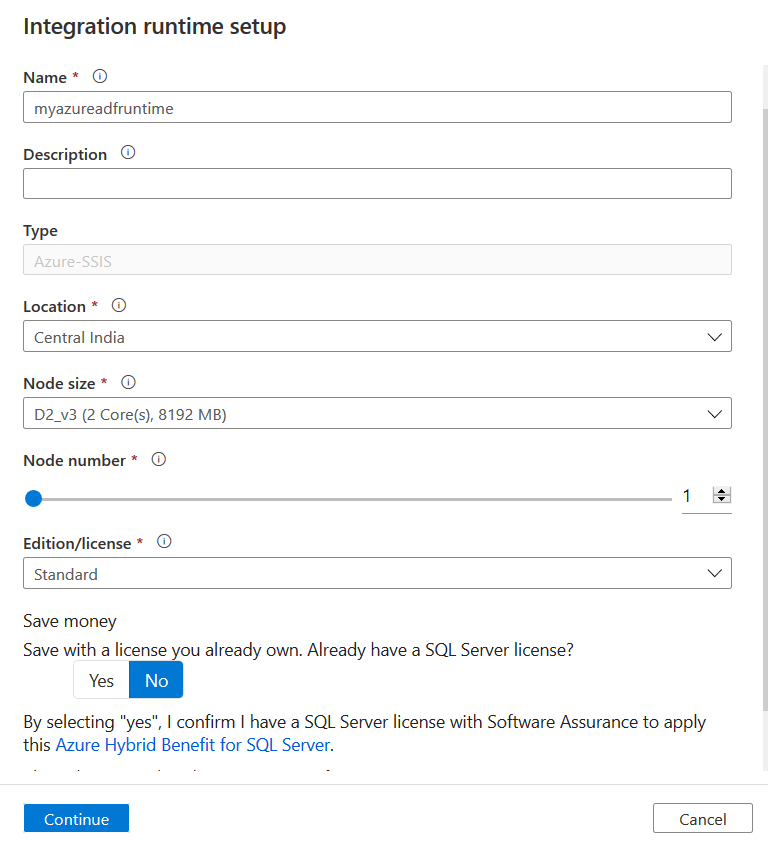Screen dimensions: 768x851
Task: Open the Edition/license dropdown
Action: (x=377, y=574)
